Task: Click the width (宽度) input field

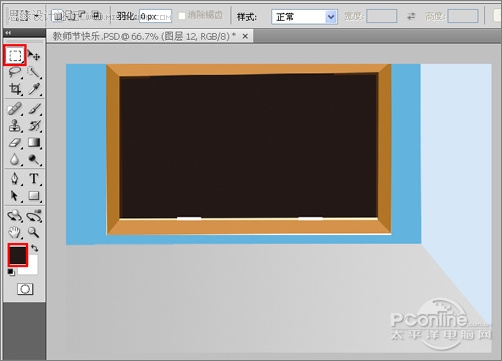Action: pos(382,16)
